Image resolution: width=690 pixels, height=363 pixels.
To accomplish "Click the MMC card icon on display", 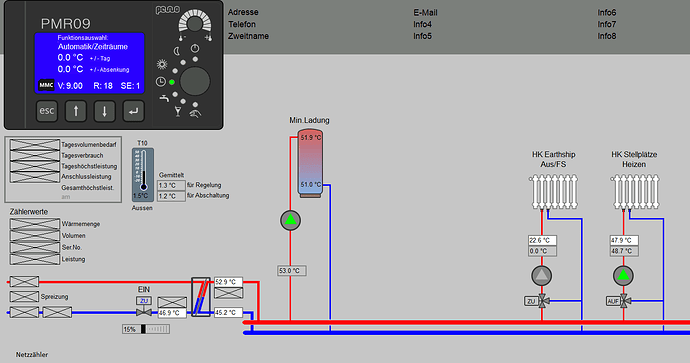I will tap(46, 85).
